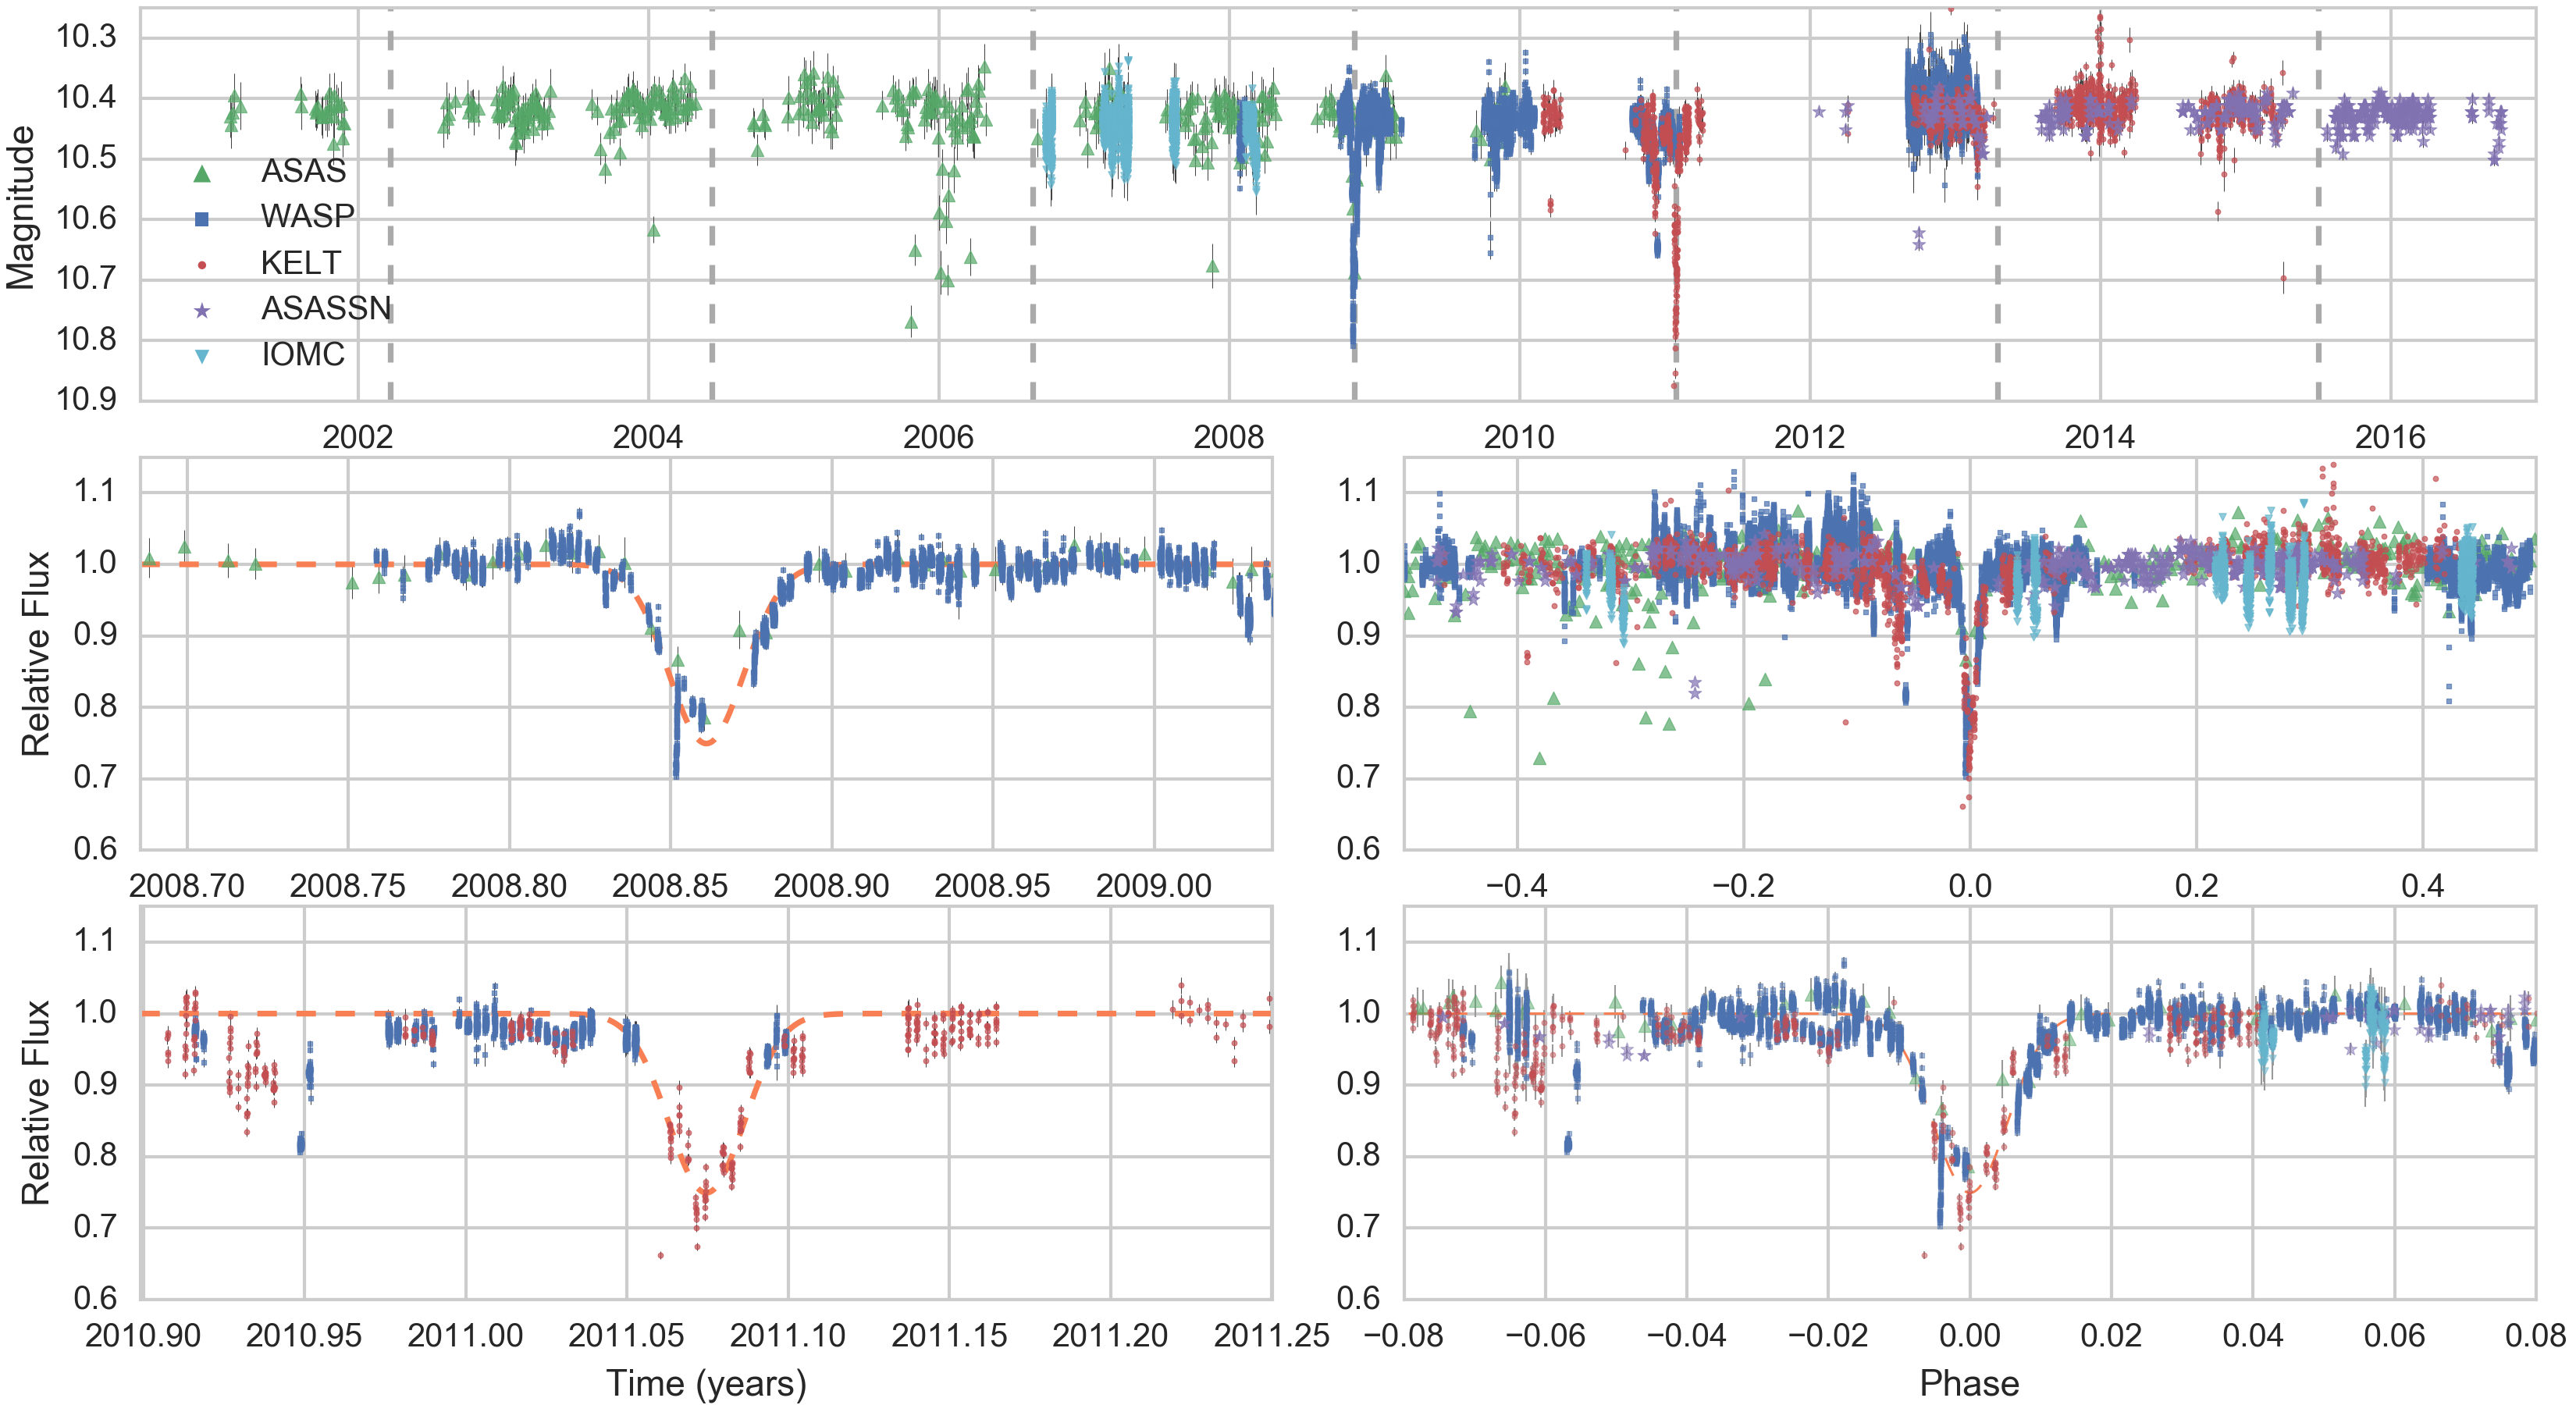Click the 2008.85 tick label

(670, 886)
